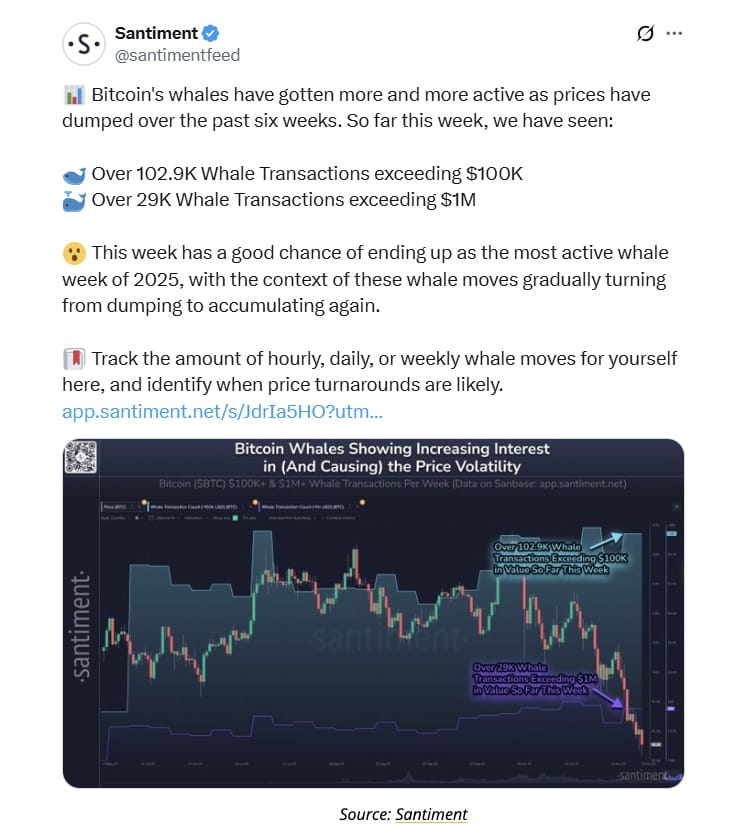Click the Santiment display name
Viewport: 740px width, 824px height.
pos(156,33)
